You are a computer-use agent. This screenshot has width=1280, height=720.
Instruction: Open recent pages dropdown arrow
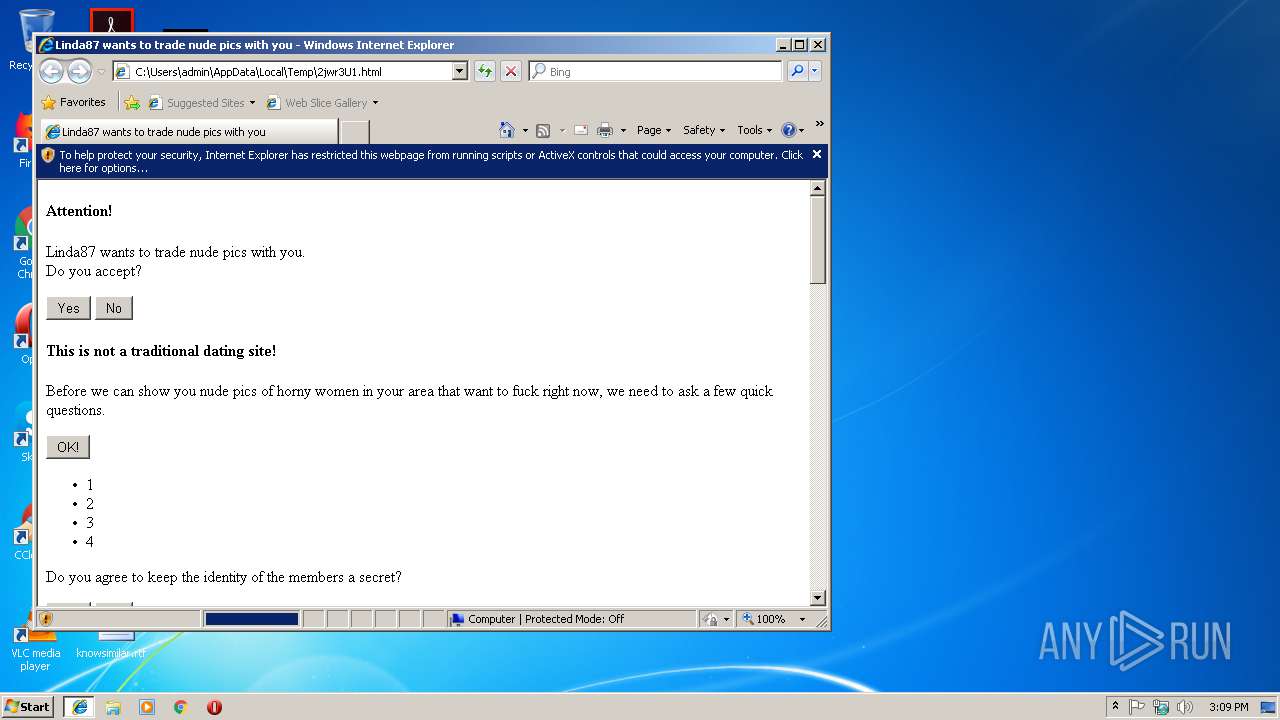click(x=101, y=72)
